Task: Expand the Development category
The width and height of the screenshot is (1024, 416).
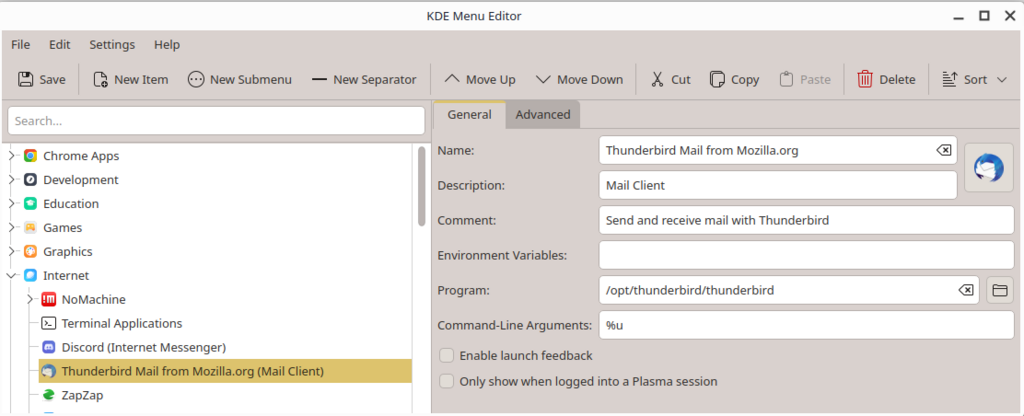Action: pos(11,180)
